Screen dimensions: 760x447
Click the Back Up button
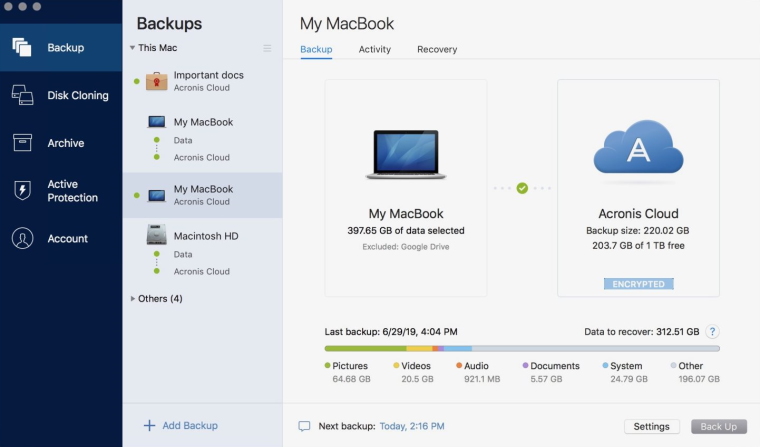[x=719, y=427]
